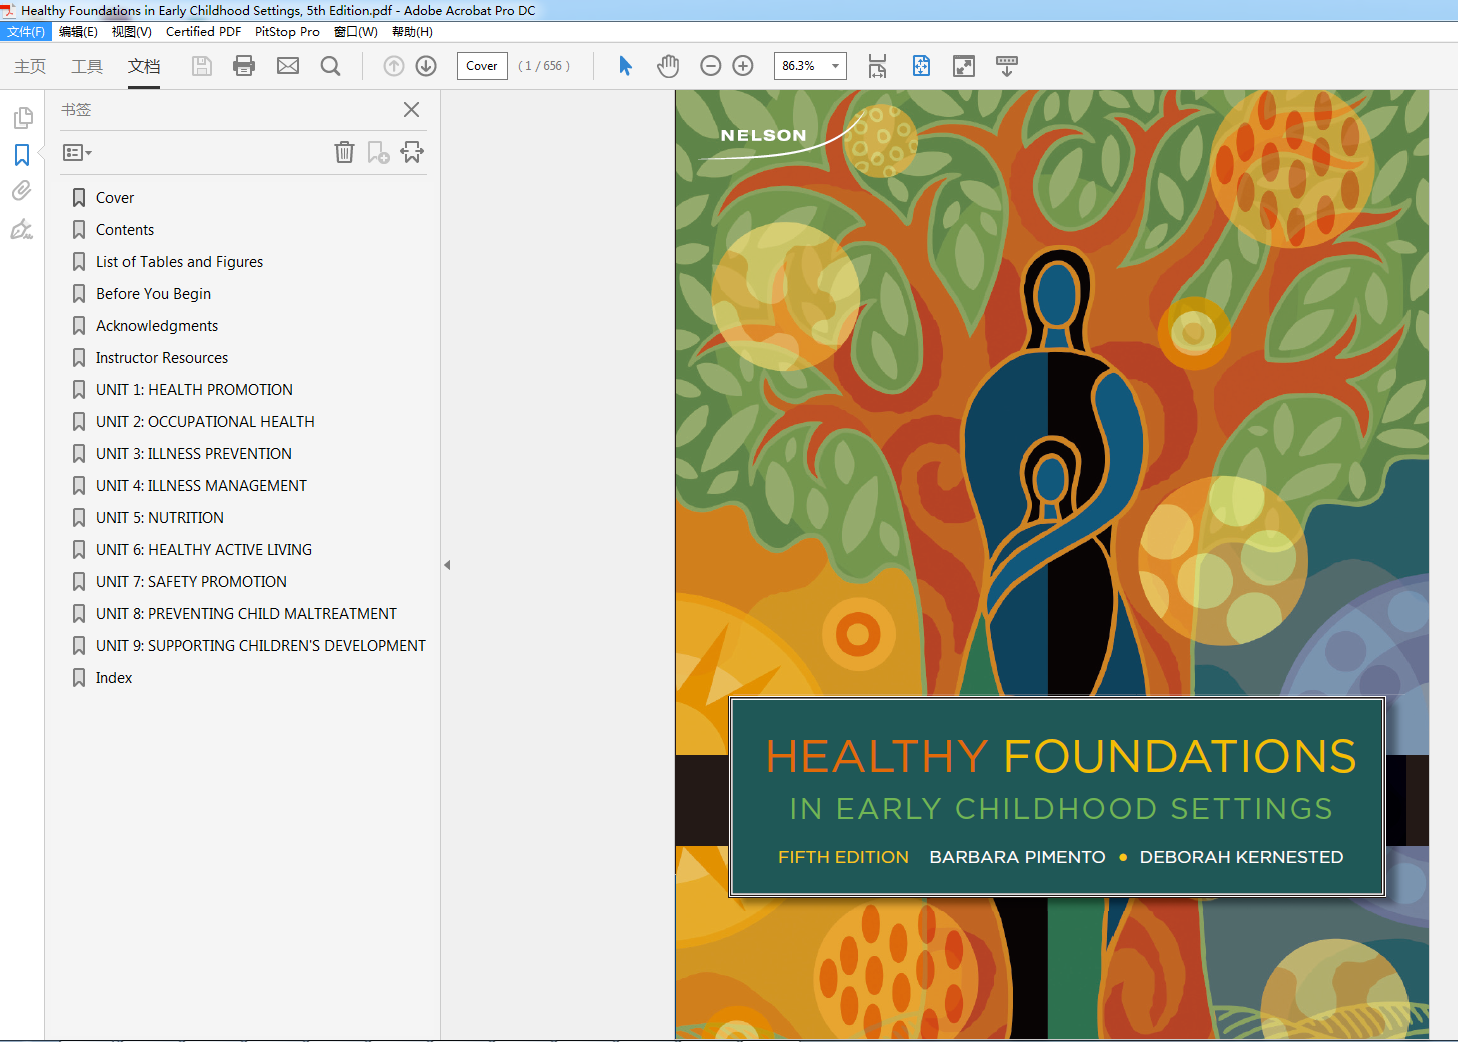The image size is (1458, 1042).
Task: Fit one full page icon
Action: pos(921,66)
